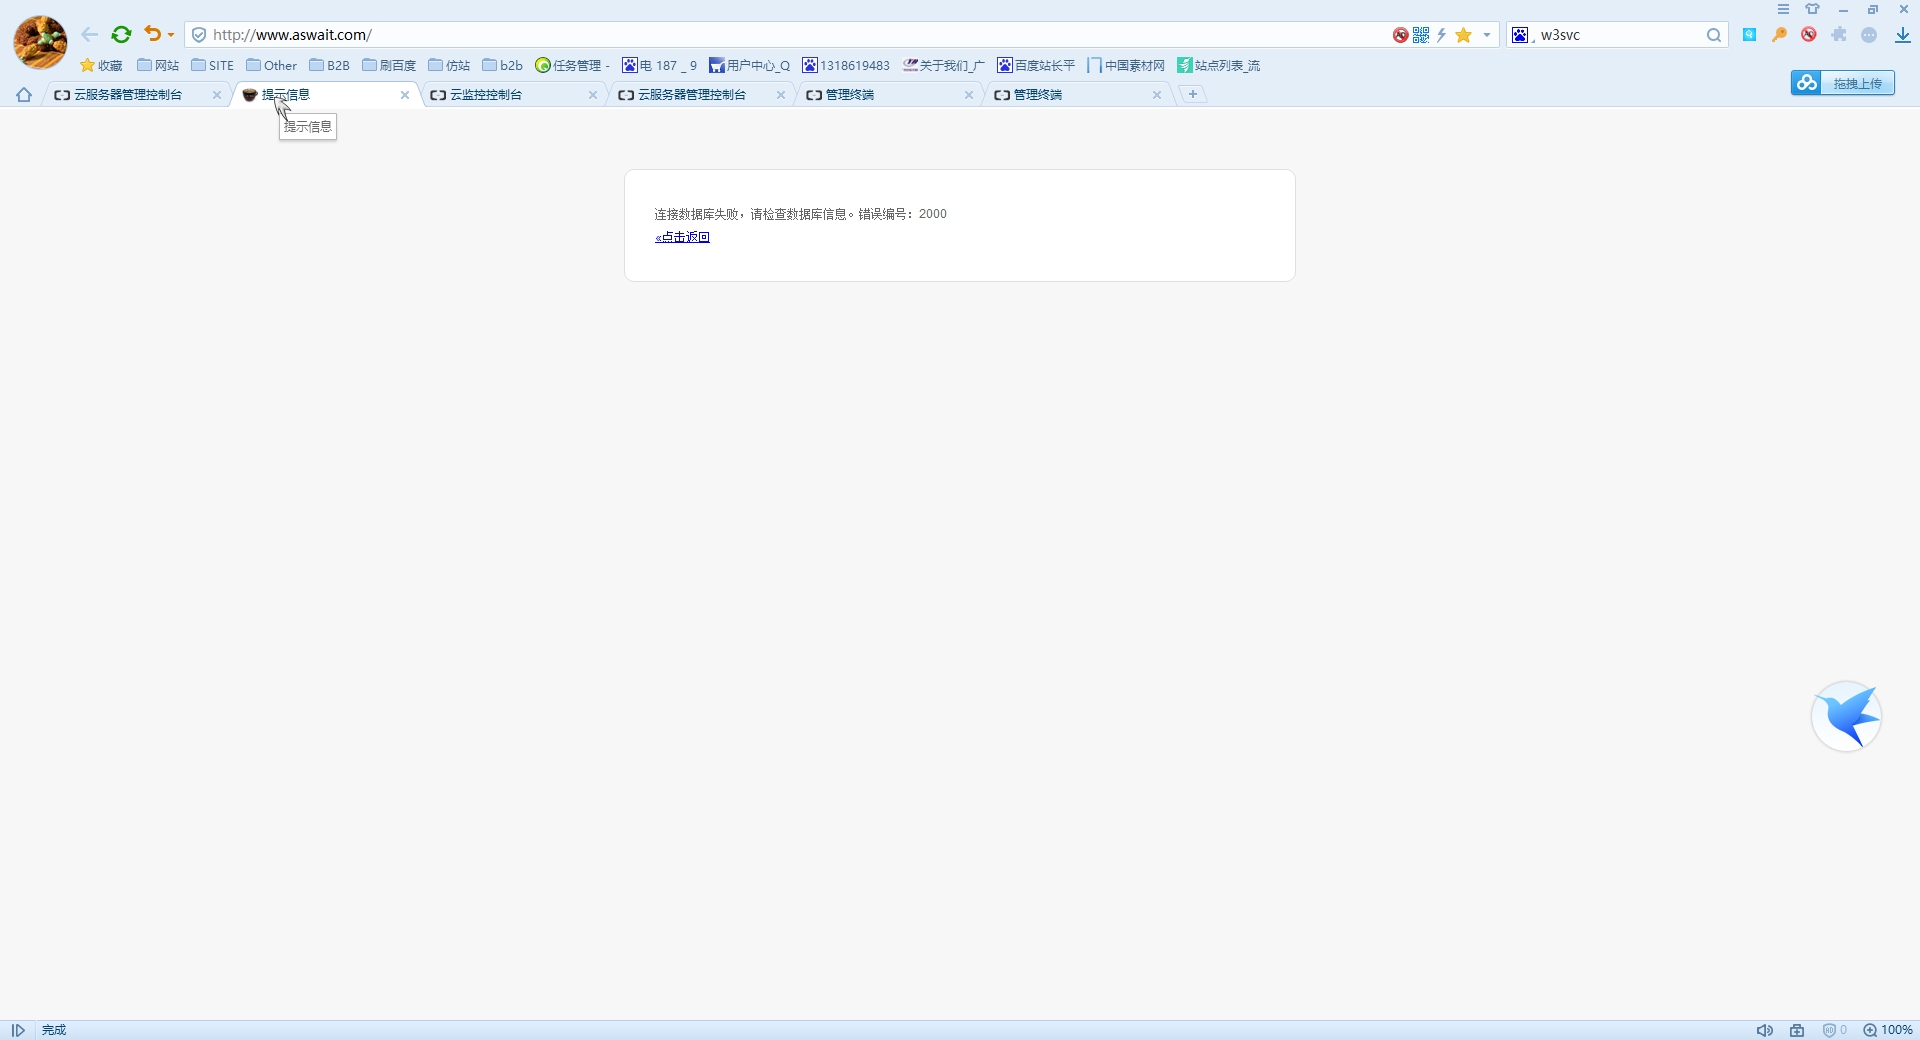
Task: Open the downloads arrow icon
Action: 1902,35
